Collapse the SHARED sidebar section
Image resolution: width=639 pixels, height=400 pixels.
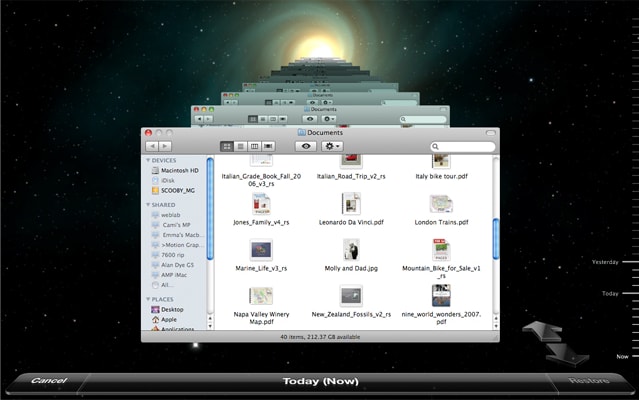[148, 204]
